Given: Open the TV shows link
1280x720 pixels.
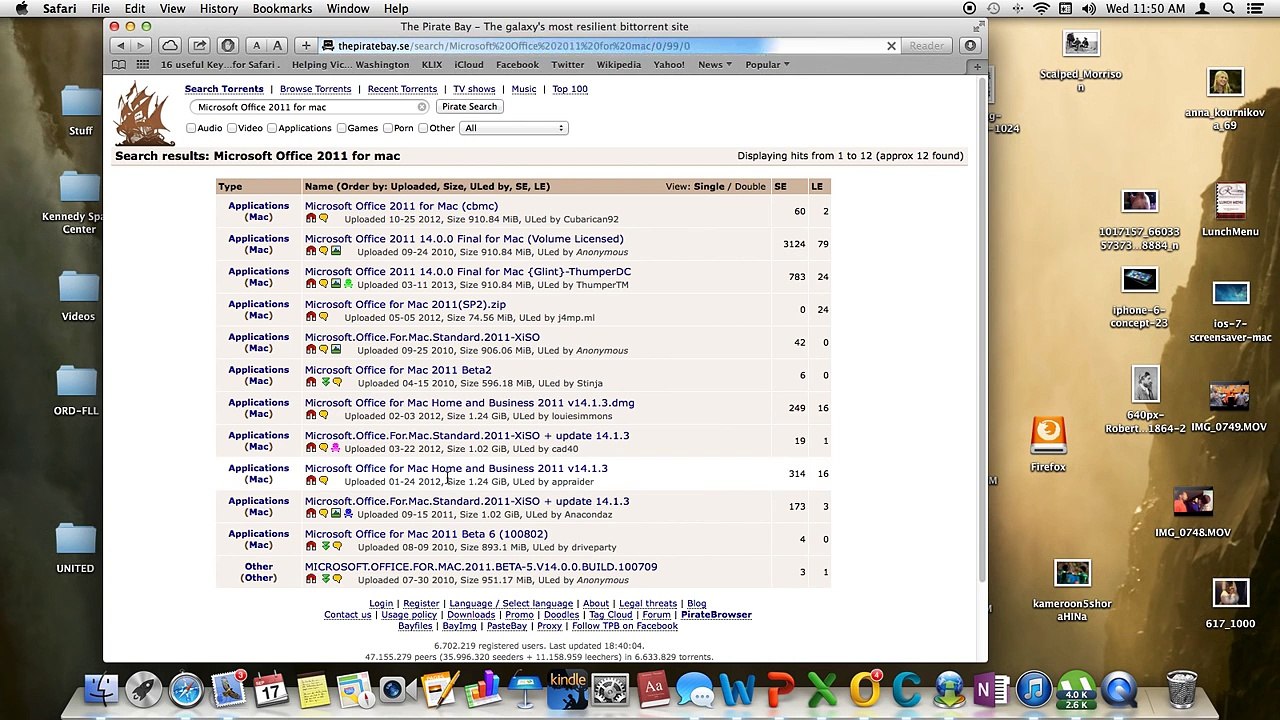Looking at the screenshot, I should [474, 89].
